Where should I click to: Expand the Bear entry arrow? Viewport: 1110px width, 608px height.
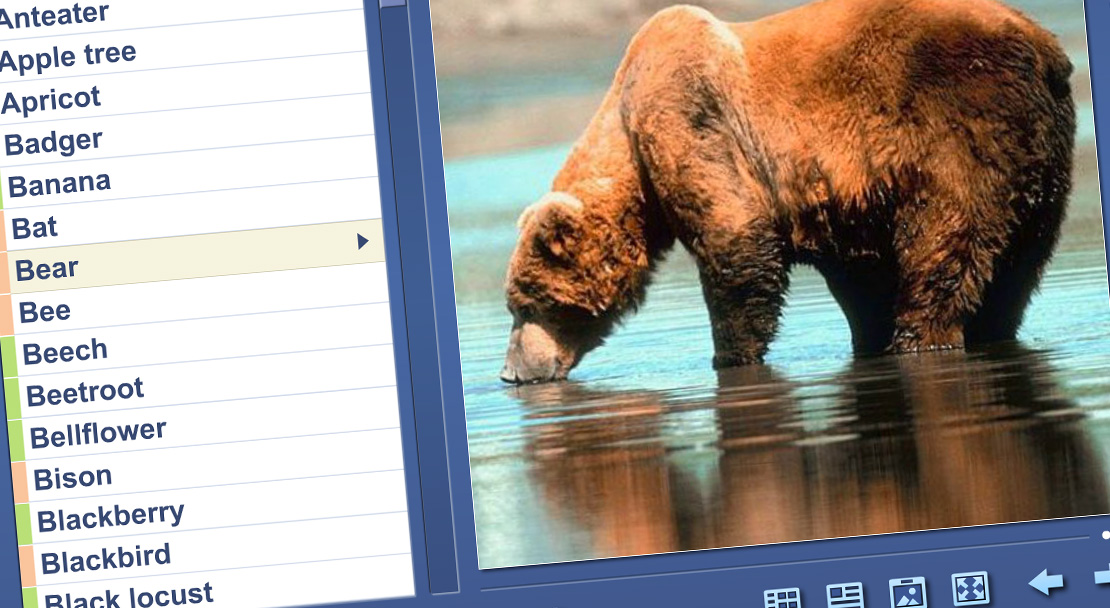pos(363,241)
